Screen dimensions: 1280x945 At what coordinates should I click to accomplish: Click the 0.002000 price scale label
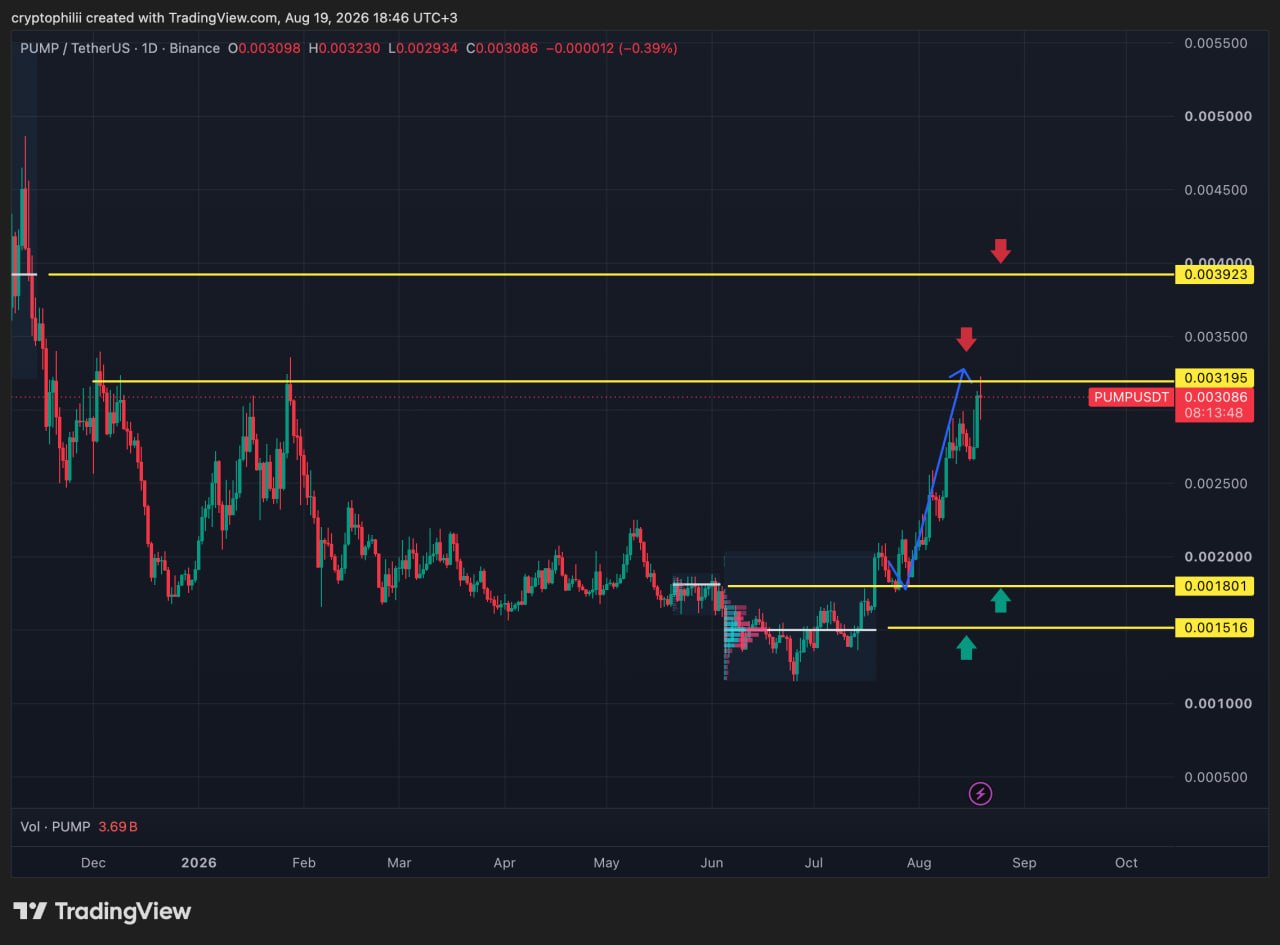pos(1217,557)
